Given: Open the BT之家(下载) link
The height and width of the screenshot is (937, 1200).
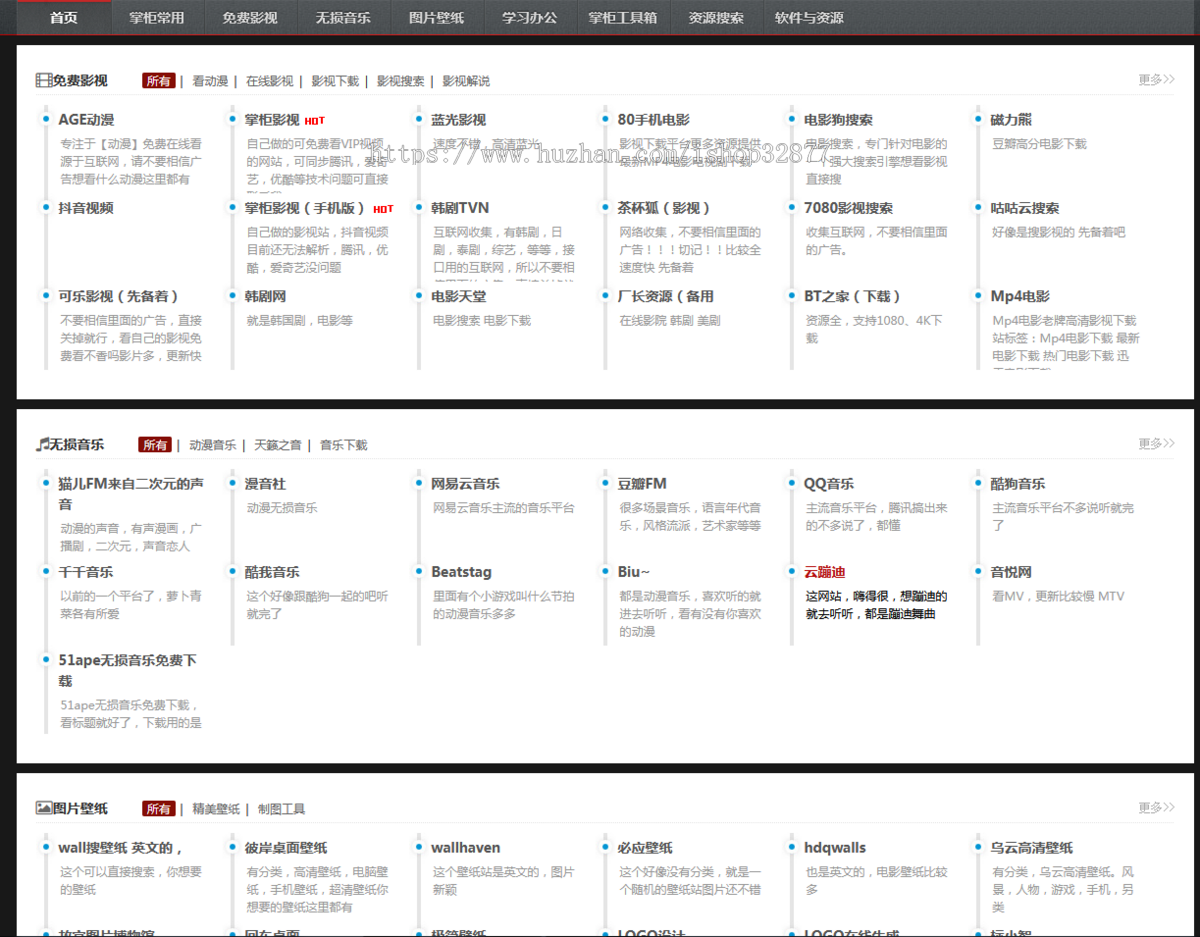Looking at the screenshot, I should point(853,296).
